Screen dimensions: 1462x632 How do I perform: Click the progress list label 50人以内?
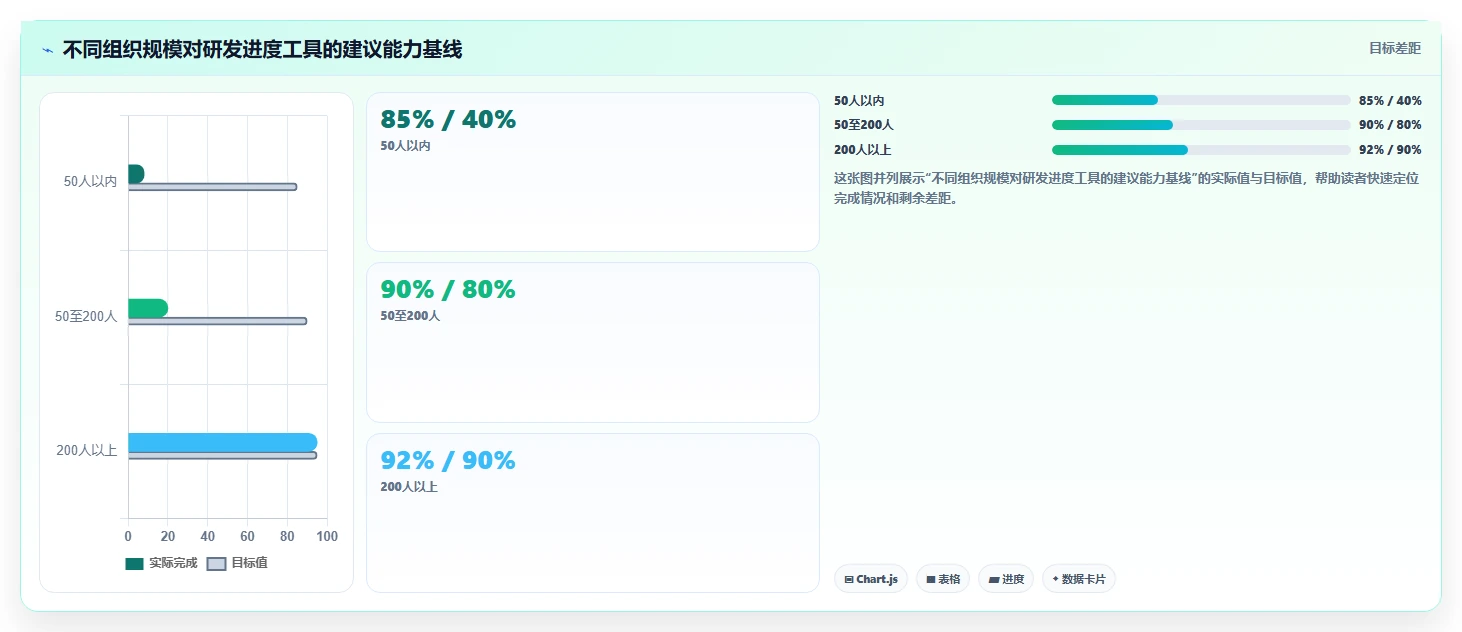coord(859,101)
